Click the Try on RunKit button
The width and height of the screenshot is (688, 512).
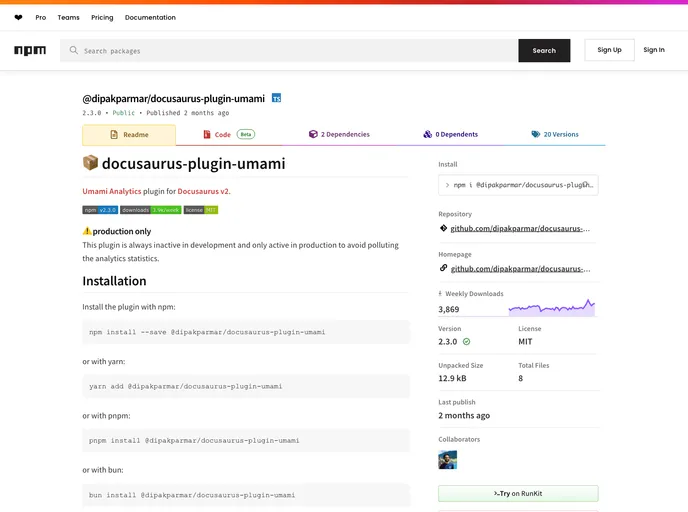pyautogui.click(x=518, y=493)
